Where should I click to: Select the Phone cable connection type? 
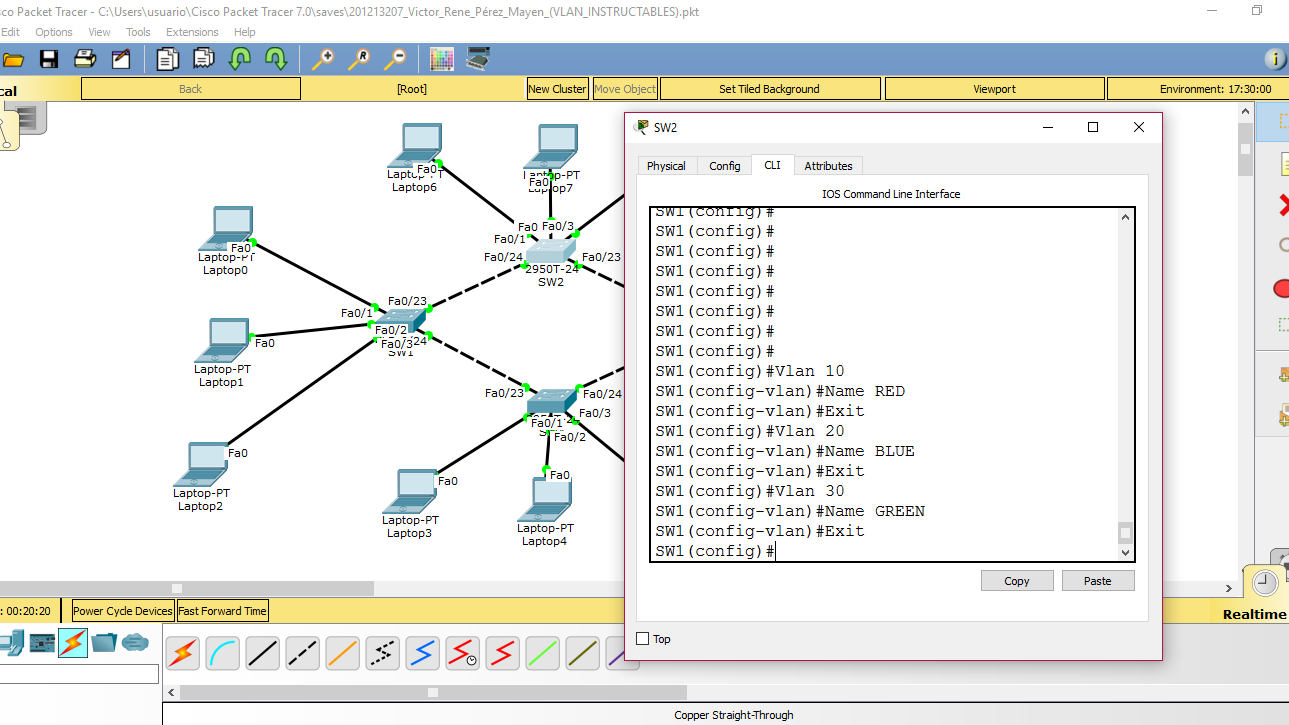point(381,653)
